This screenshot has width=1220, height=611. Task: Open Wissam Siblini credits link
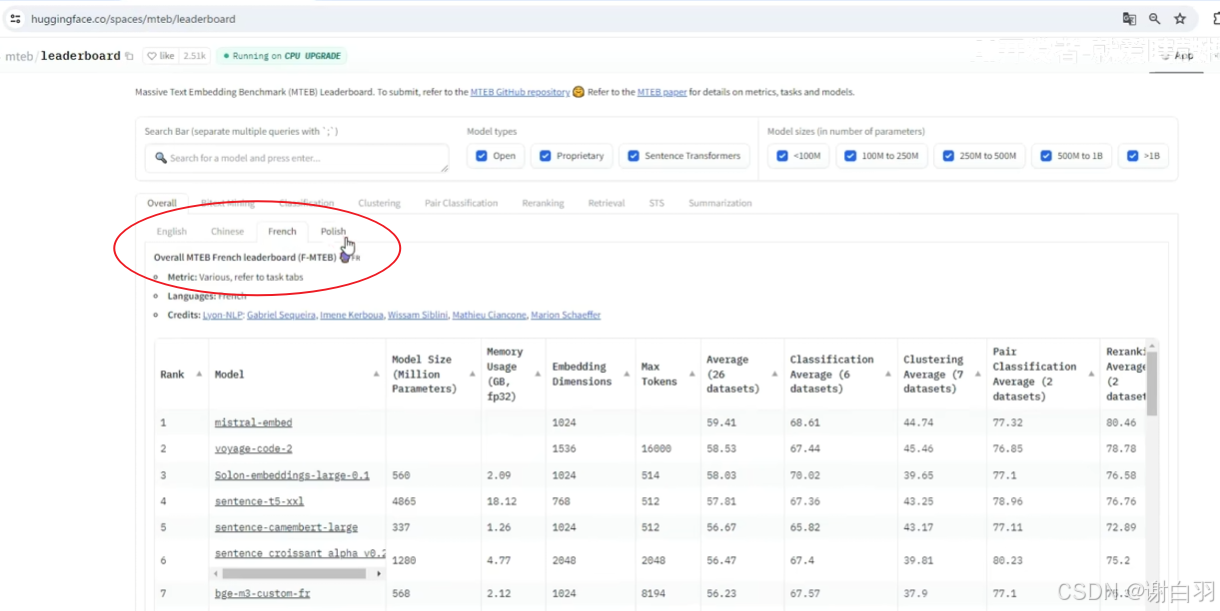pos(418,315)
